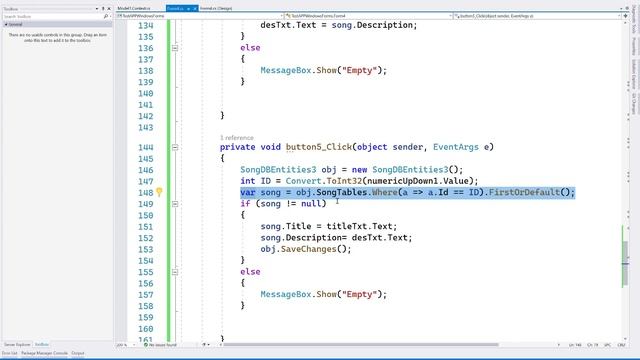
Task: Click 'MessageBox.Show("Empty")' on line 138
Action: pyautogui.click(x=321, y=70)
